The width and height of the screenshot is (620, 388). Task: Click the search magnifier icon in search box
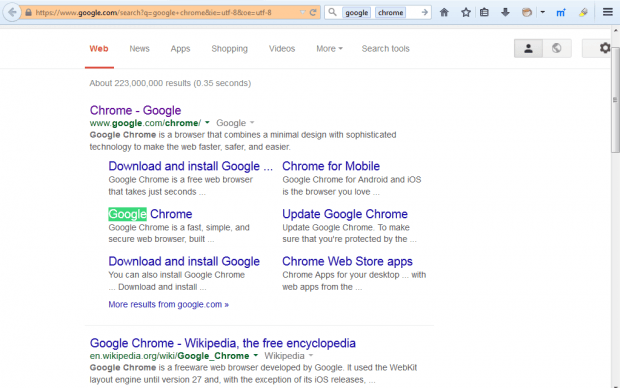pos(333,12)
